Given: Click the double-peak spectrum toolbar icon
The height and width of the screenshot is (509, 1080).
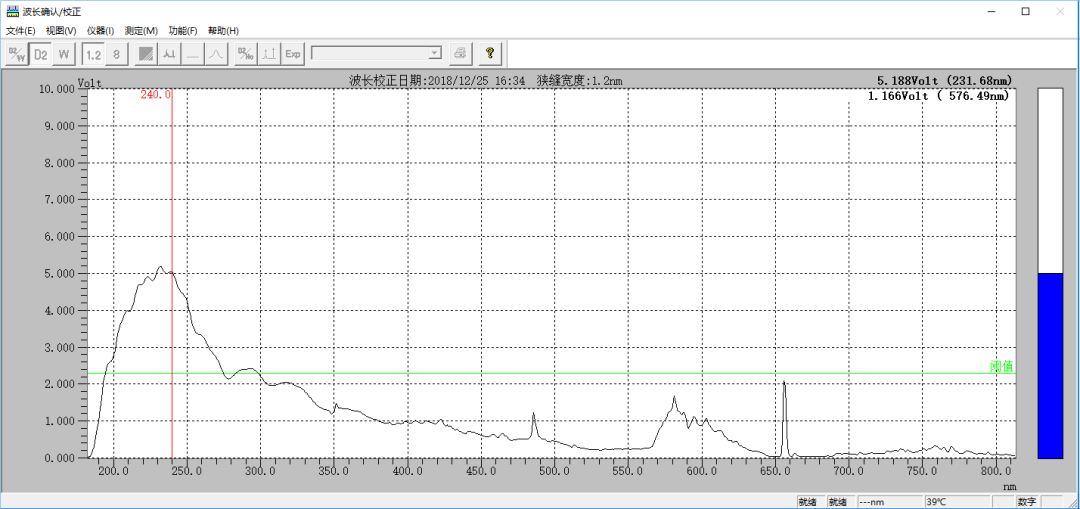Looking at the screenshot, I should point(169,53).
